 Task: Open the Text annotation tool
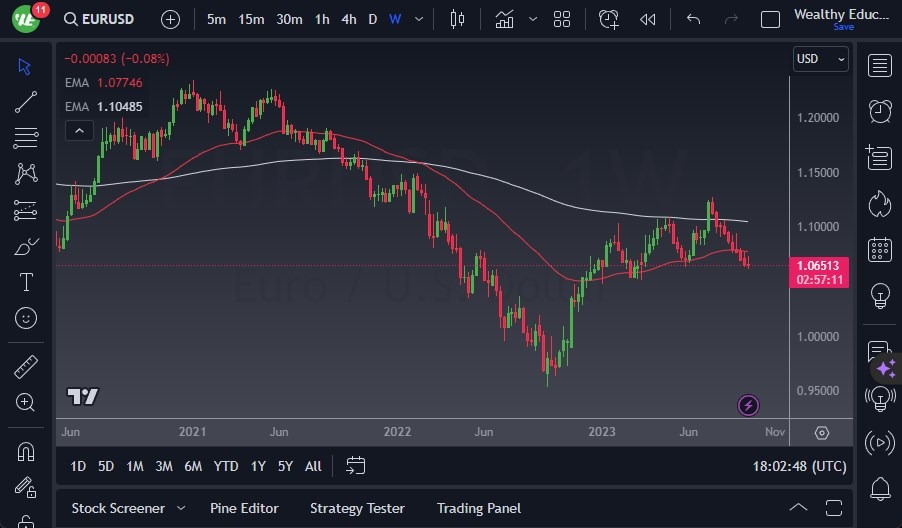click(26, 282)
